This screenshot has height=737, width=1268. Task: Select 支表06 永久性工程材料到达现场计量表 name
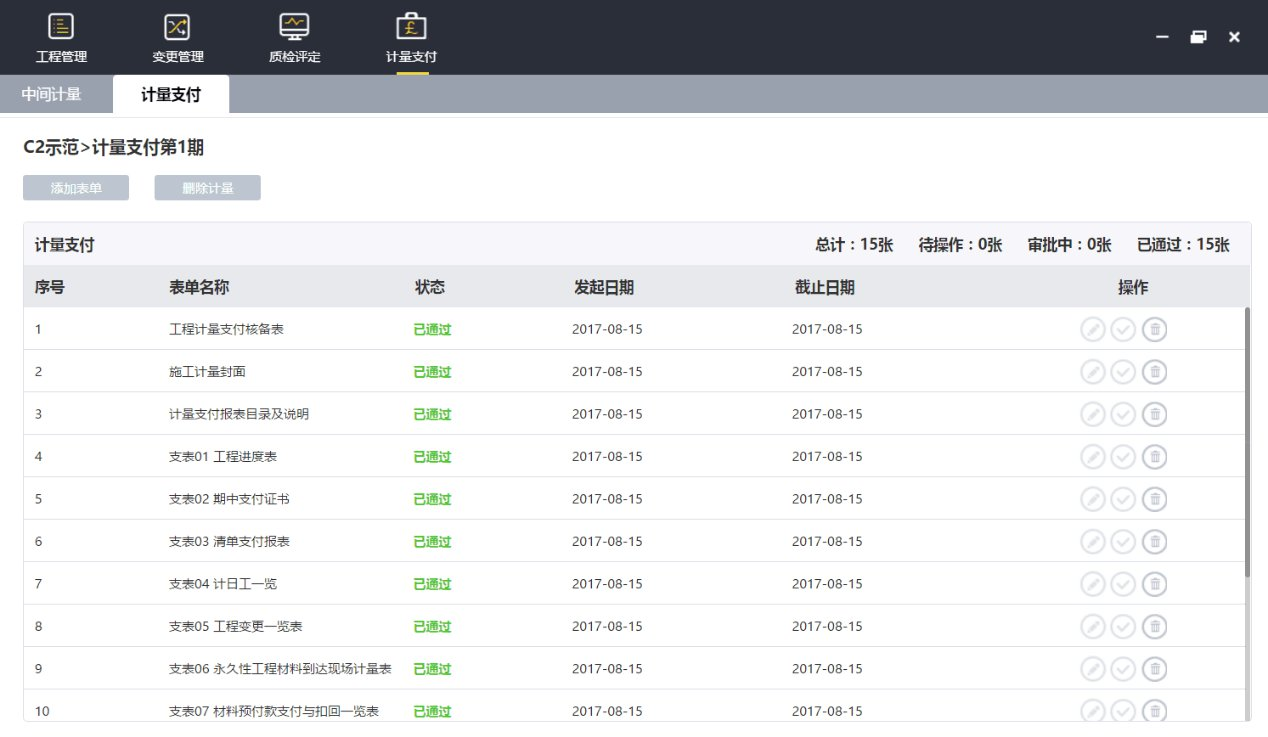tap(280, 669)
